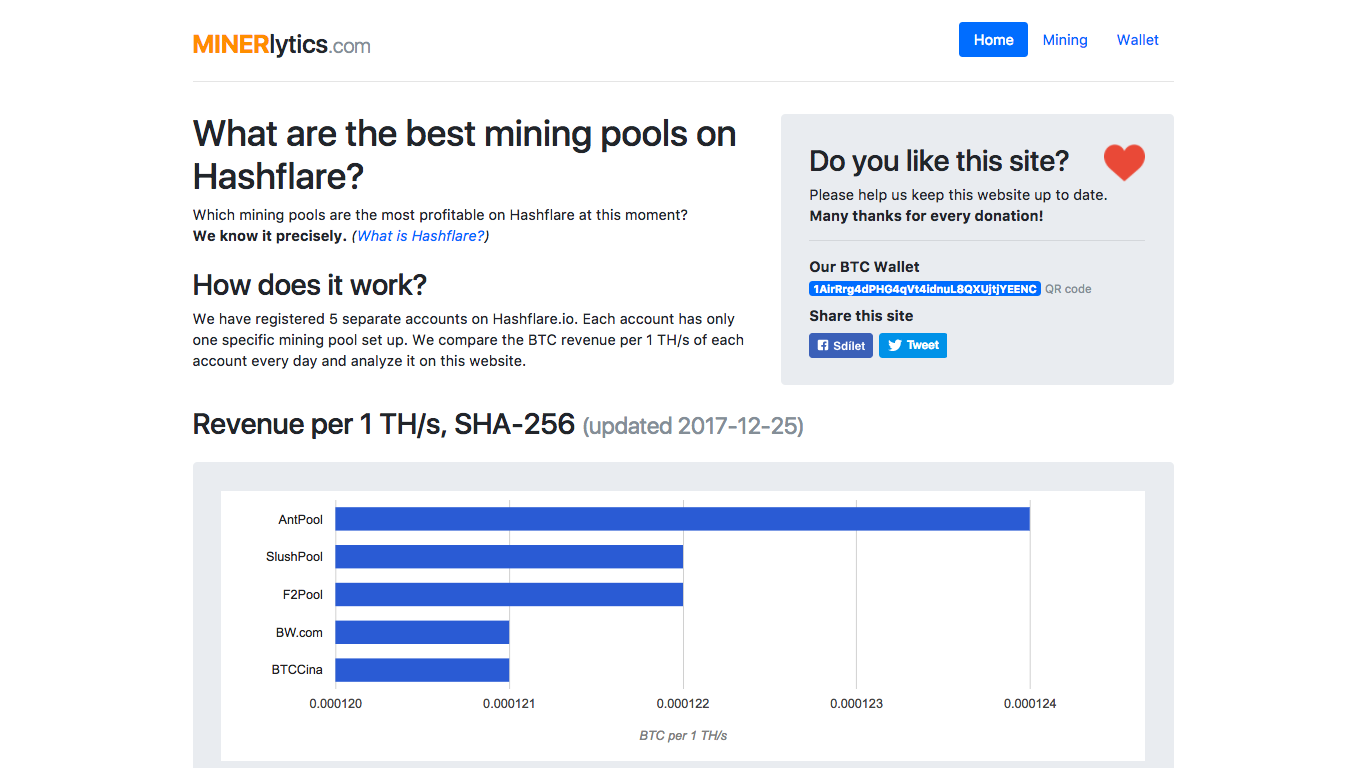This screenshot has height=768, width=1366.
Task: Click the 'Our BTC Wallet' label
Action: (864, 267)
